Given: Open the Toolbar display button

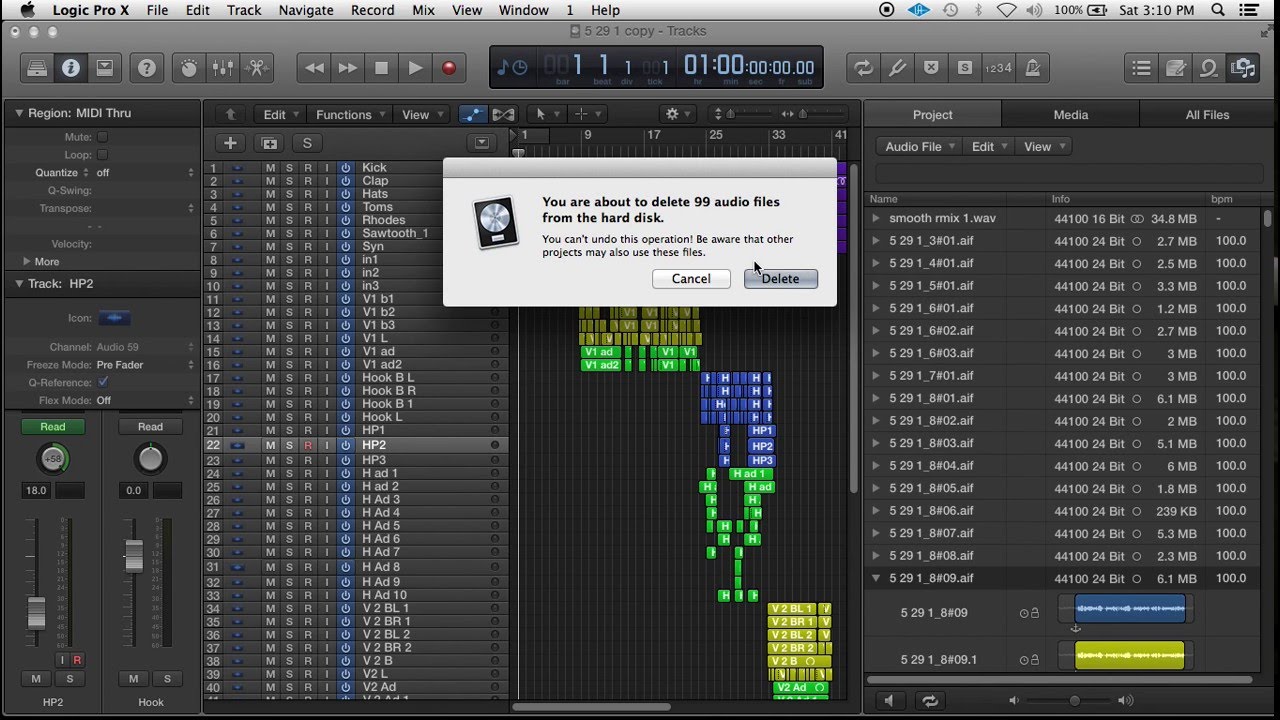Looking at the screenshot, I should tap(104, 68).
